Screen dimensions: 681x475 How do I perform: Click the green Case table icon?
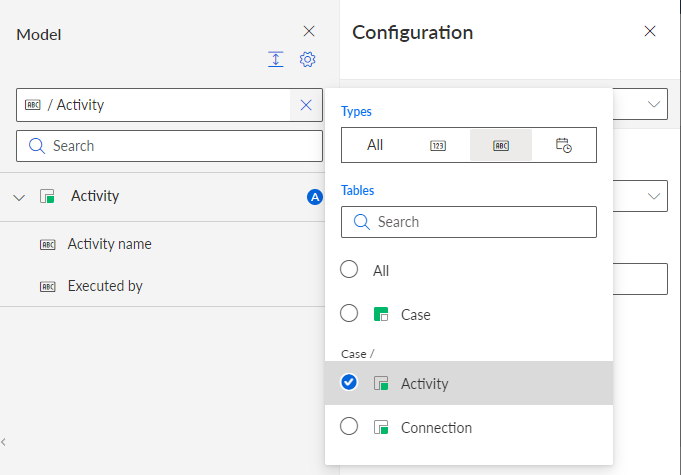381,314
